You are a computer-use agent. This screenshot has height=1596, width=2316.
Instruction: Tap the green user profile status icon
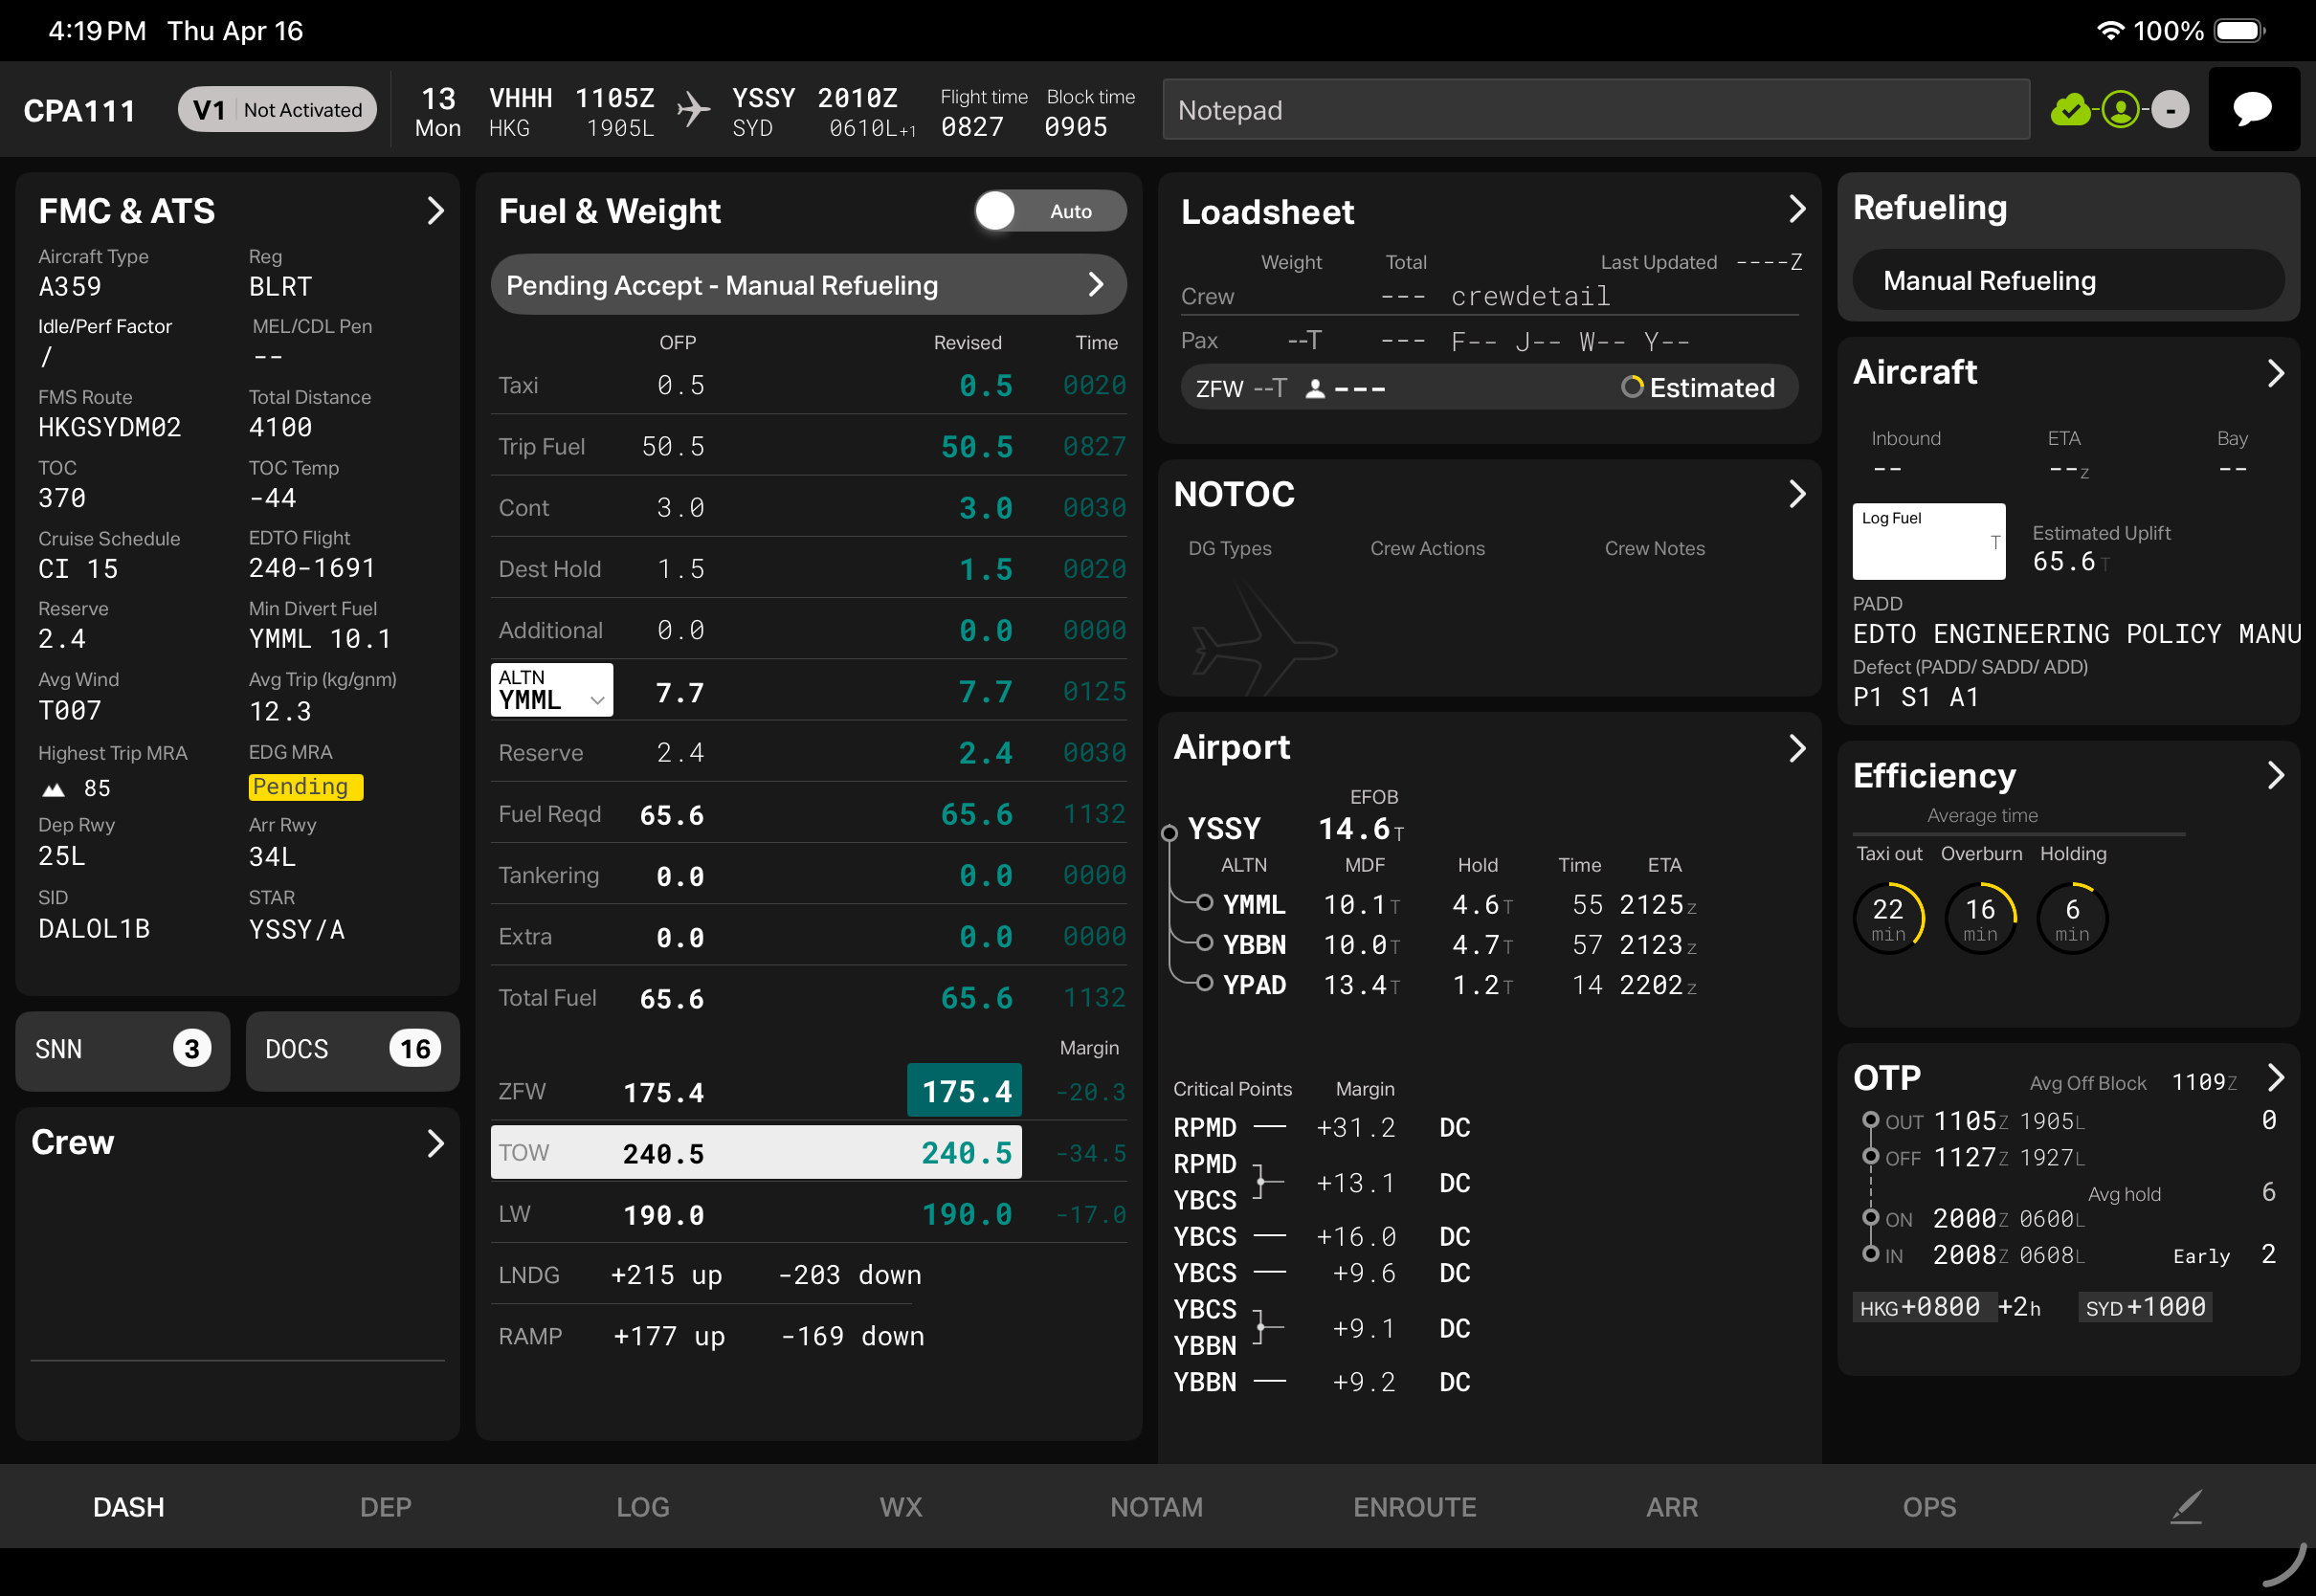point(2120,110)
